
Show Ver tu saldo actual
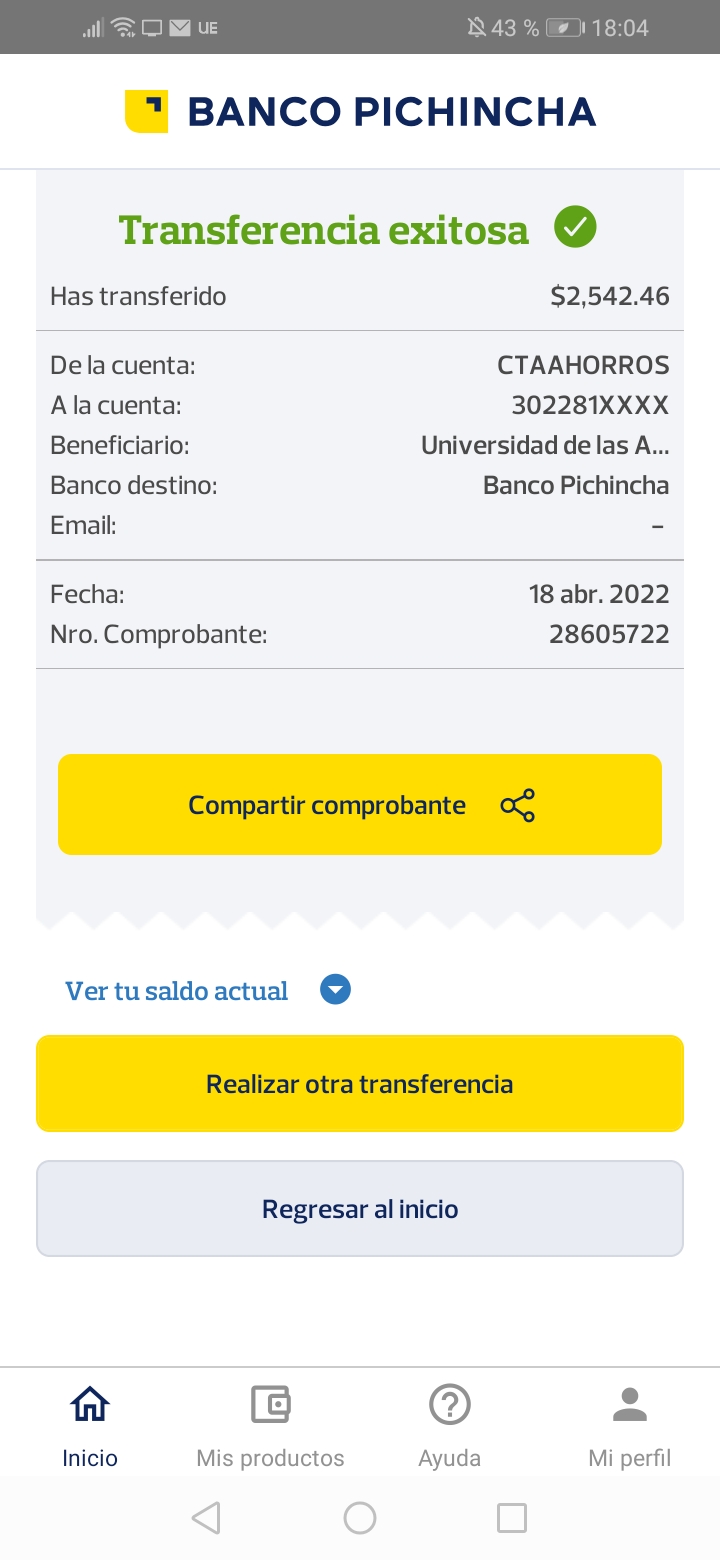(x=177, y=991)
